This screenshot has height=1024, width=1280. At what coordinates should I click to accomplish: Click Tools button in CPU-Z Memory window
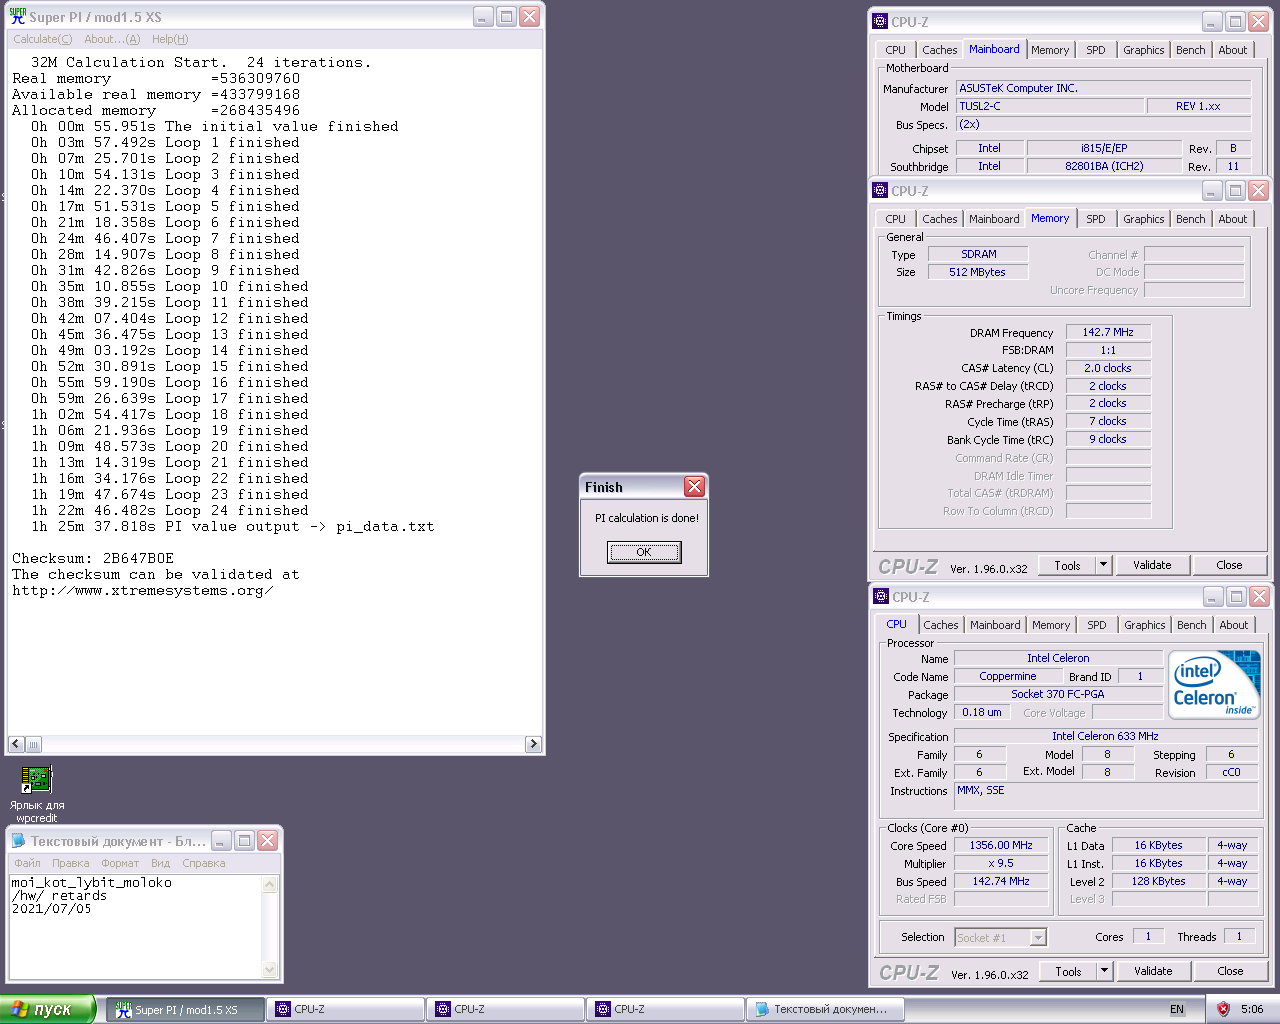(x=1067, y=565)
